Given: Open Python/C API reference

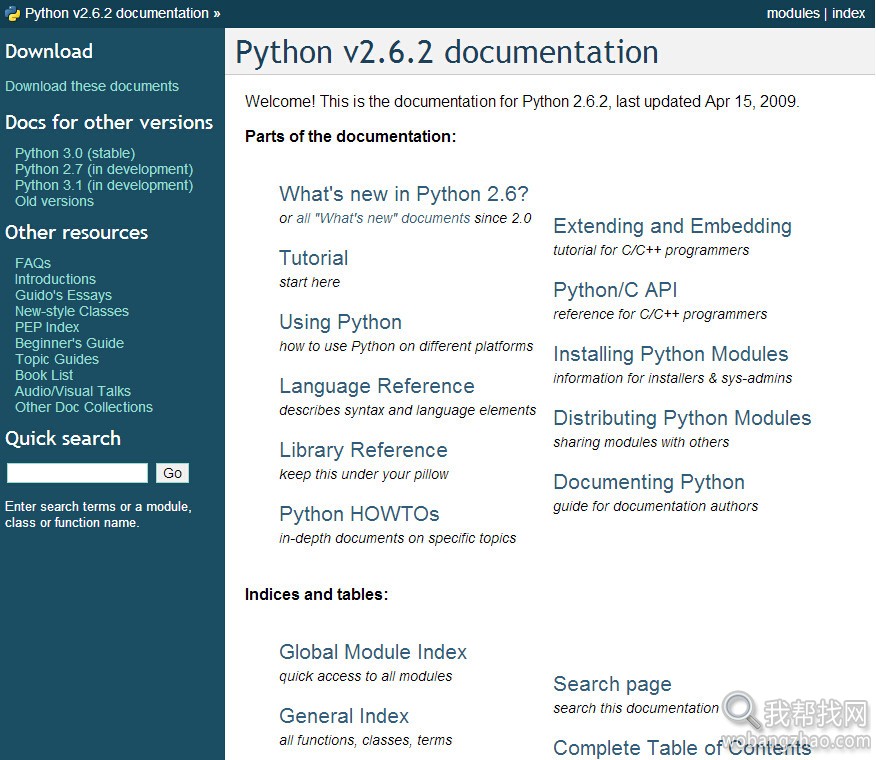Looking at the screenshot, I should pos(615,290).
